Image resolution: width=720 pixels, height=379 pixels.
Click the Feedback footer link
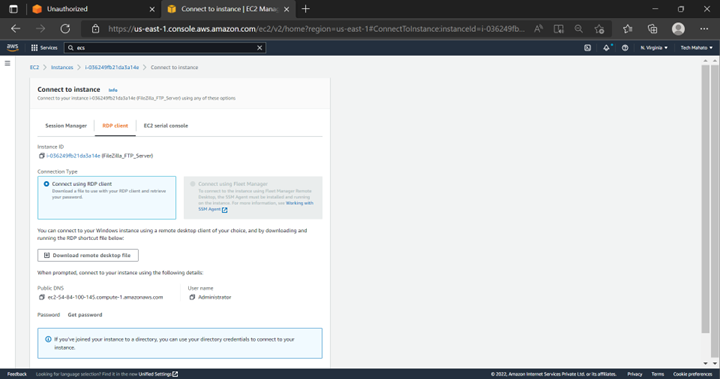click(x=17, y=374)
